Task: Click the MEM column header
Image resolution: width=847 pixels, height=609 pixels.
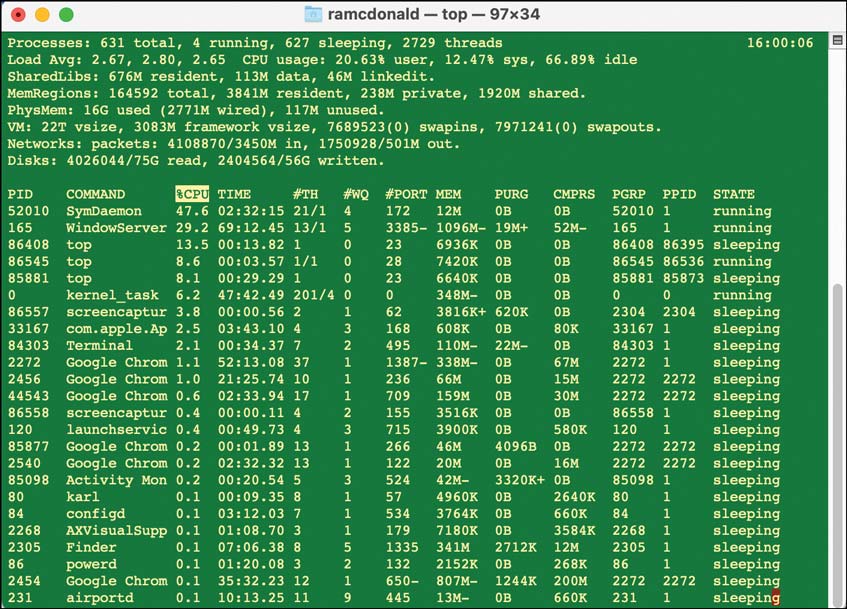Action: (448, 194)
